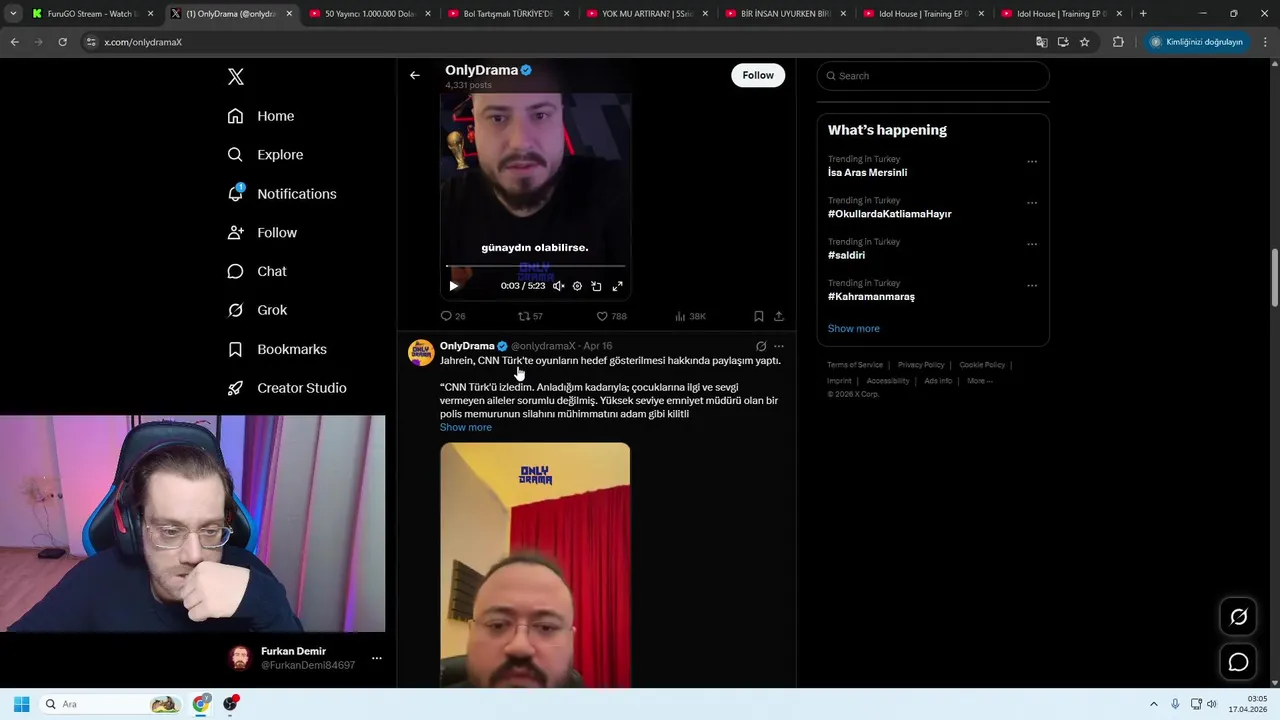
Task: Open OnlyDrama avatar on Apr 16 post
Action: (421, 352)
